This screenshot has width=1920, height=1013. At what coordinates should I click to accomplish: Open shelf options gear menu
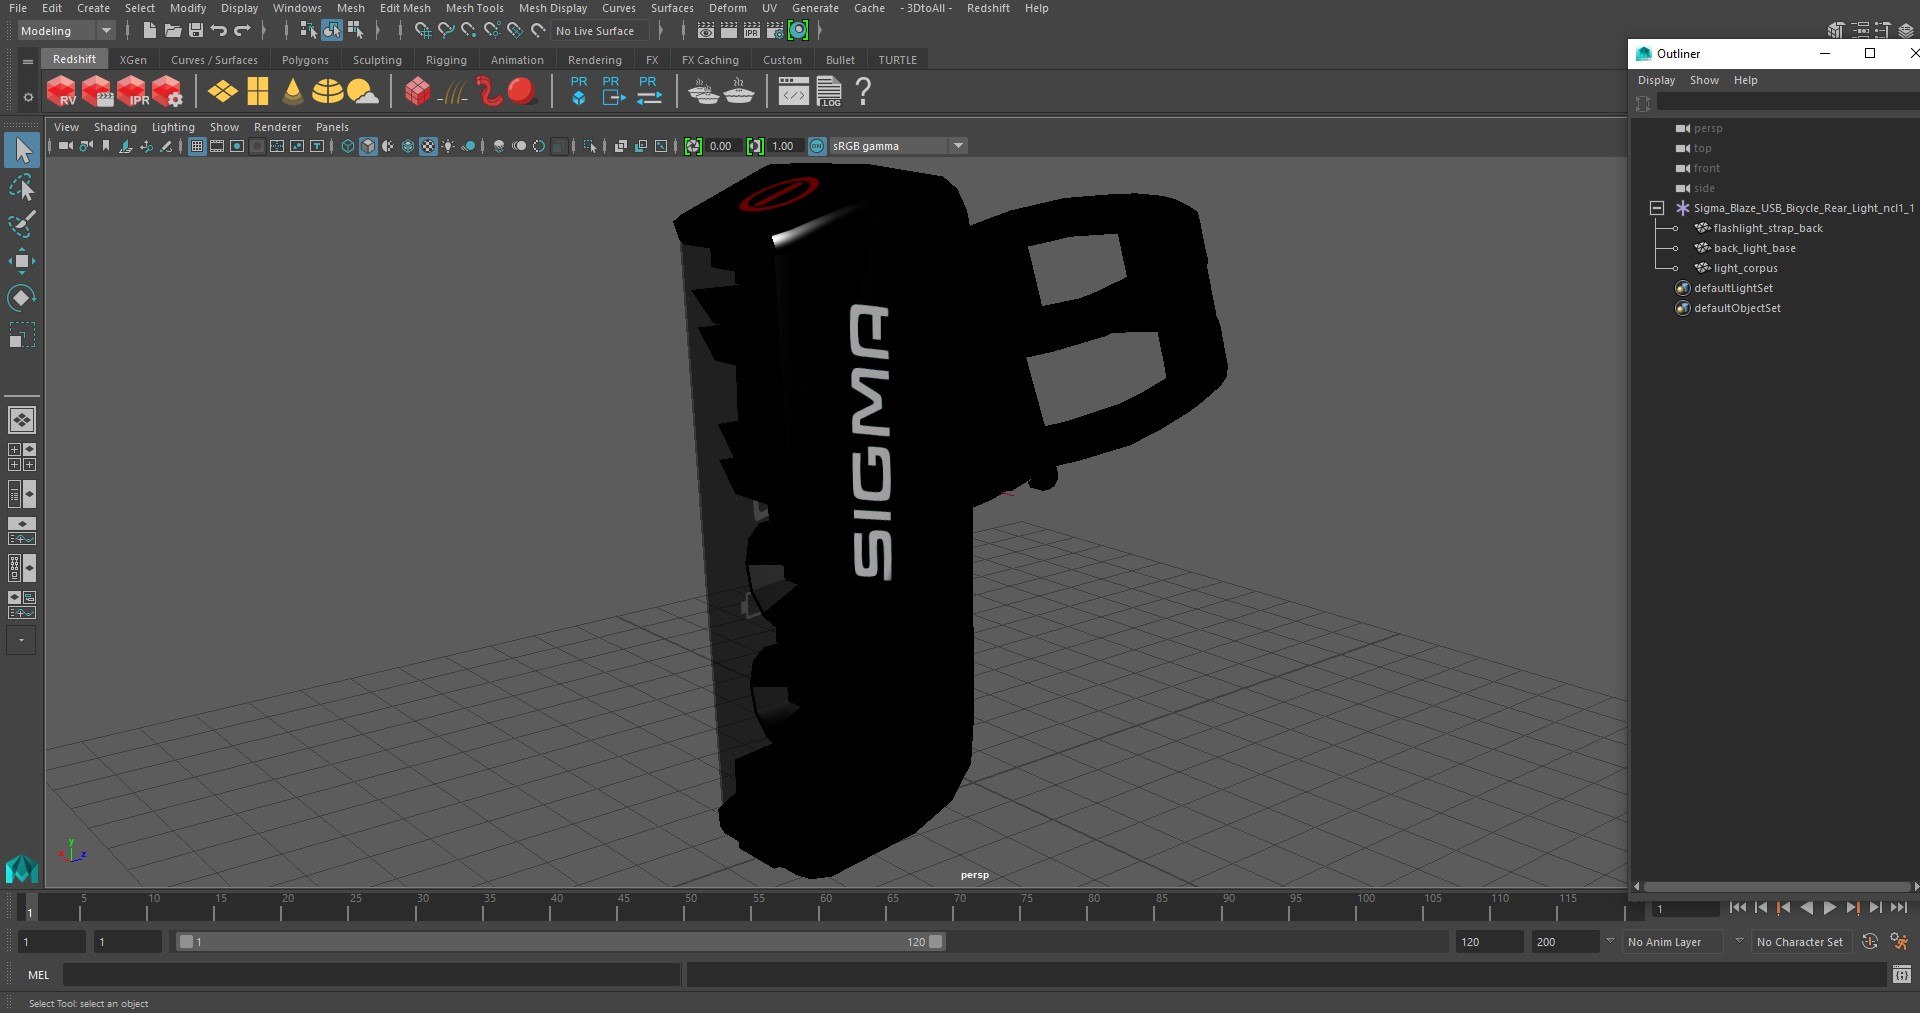(x=28, y=97)
